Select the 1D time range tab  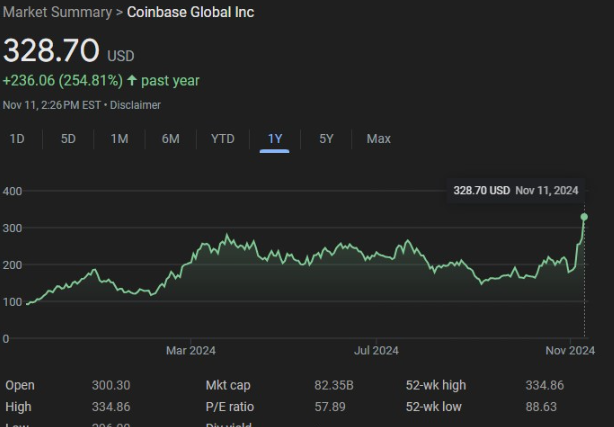(x=17, y=139)
